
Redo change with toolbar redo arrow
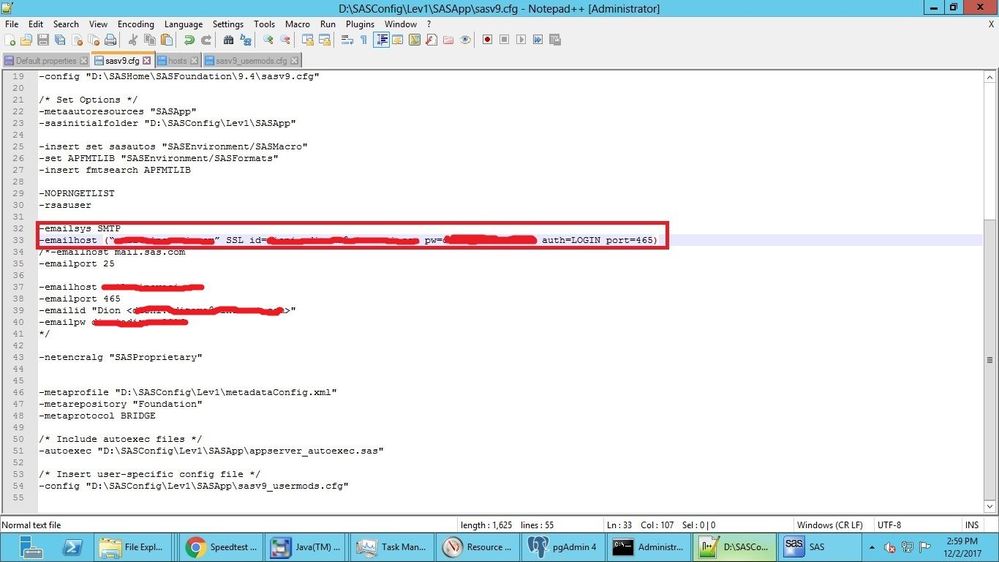point(206,40)
